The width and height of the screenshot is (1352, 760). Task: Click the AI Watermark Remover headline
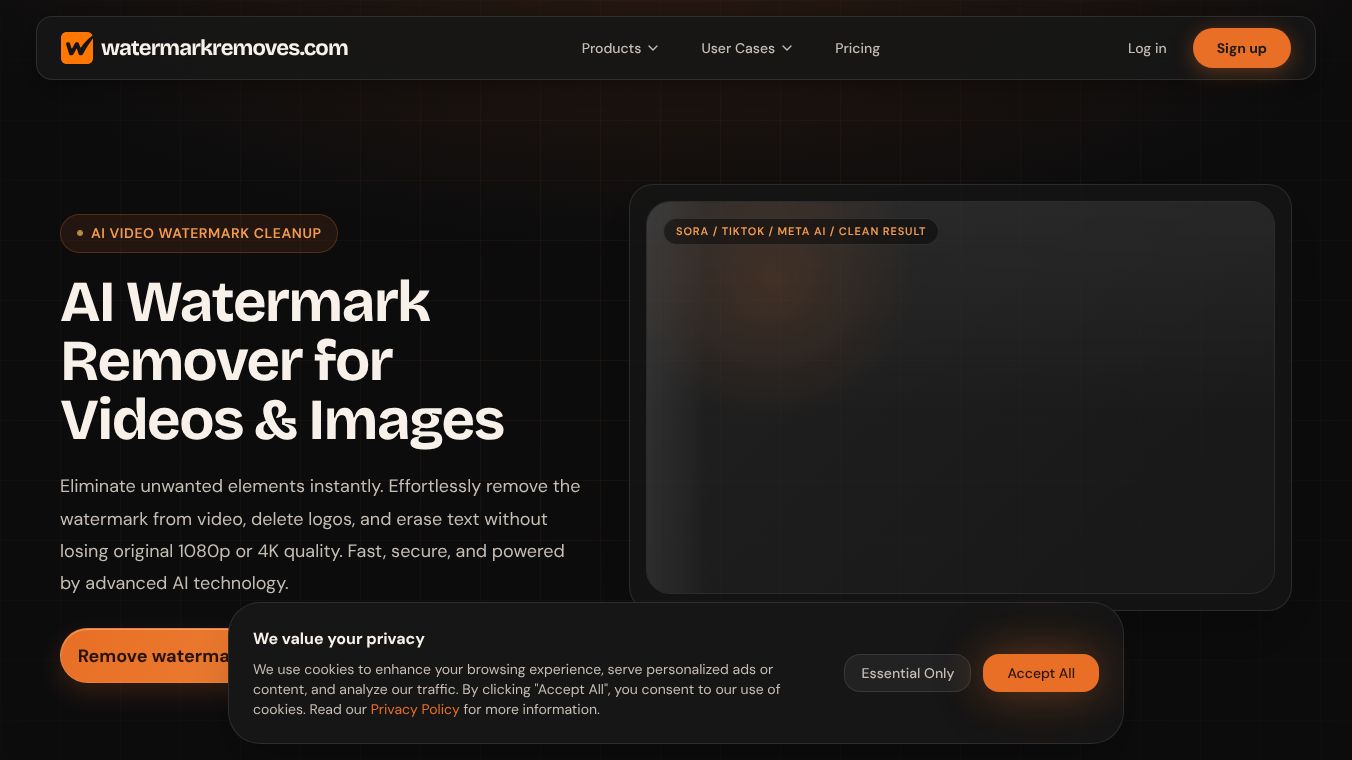tap(282, 360)
